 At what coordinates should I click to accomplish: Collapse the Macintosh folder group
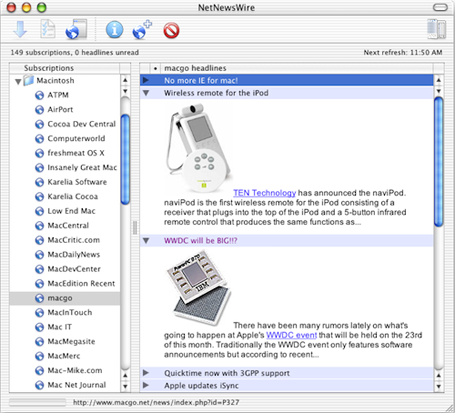18,81
